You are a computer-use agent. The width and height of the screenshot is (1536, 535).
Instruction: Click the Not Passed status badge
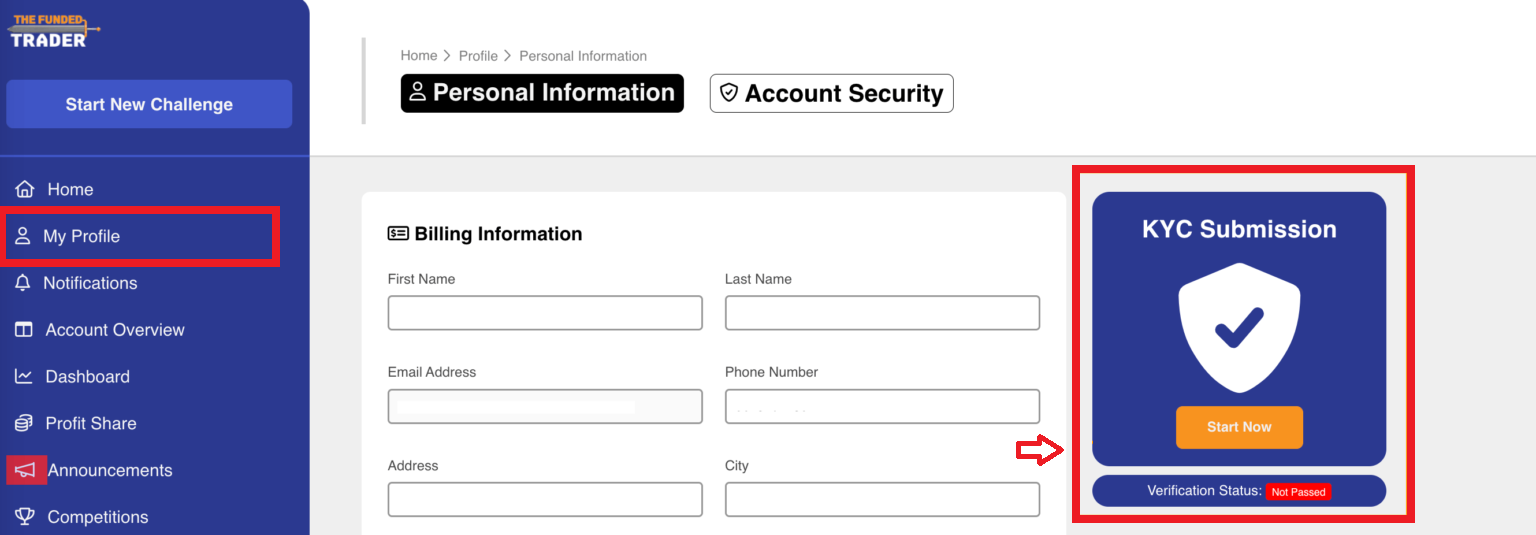coord(1298,492)
